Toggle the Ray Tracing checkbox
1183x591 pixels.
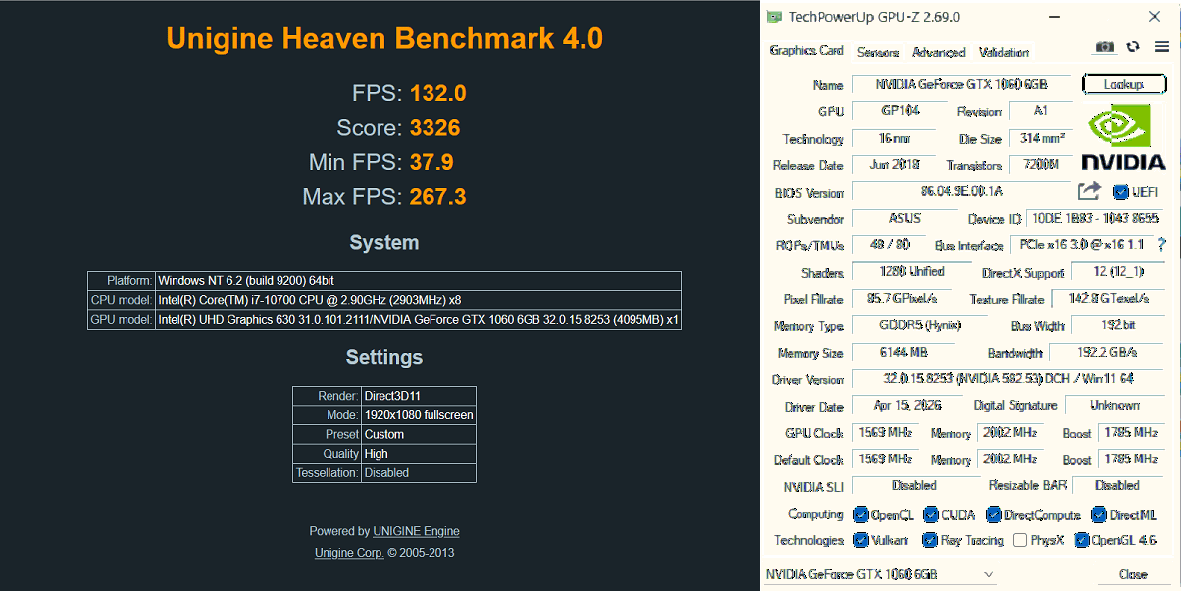(930, 540)
